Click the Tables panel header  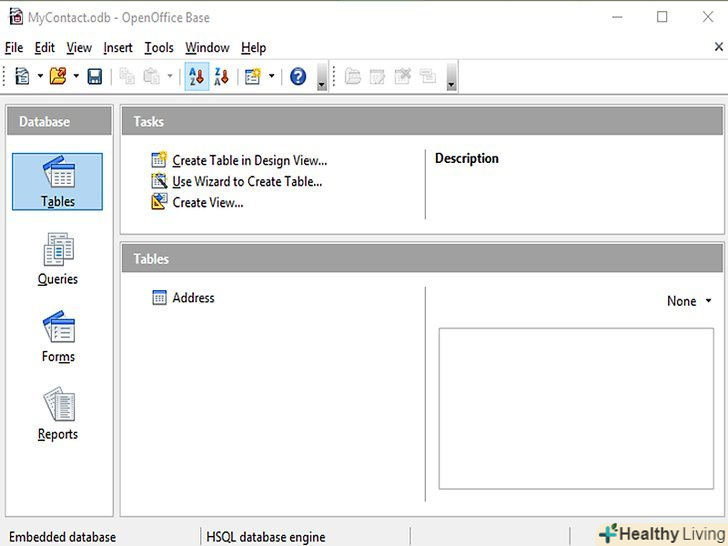(422, 259)
